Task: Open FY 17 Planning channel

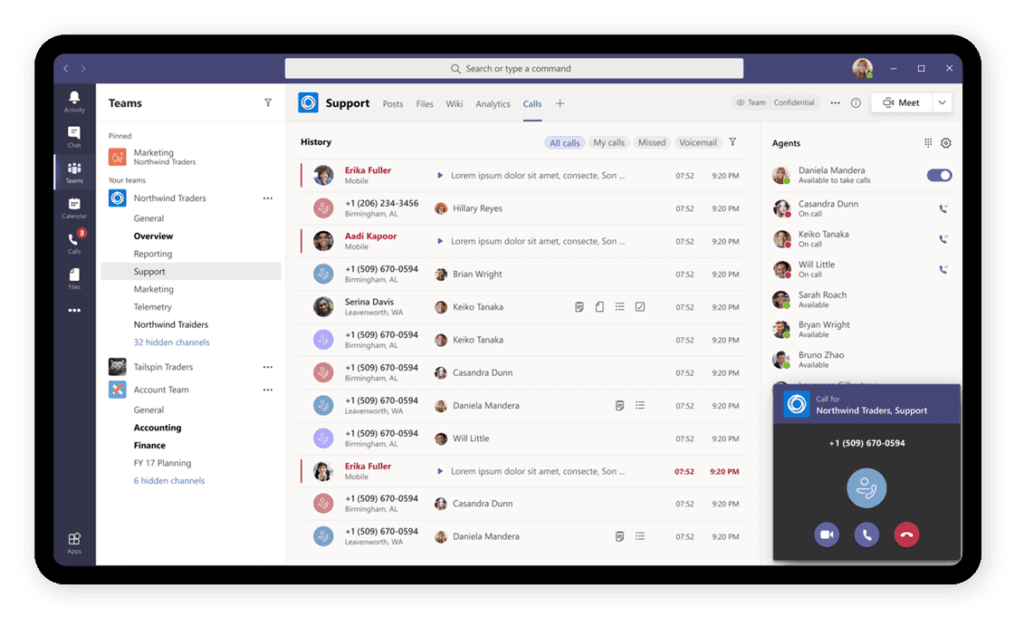Action: (163, 463)
